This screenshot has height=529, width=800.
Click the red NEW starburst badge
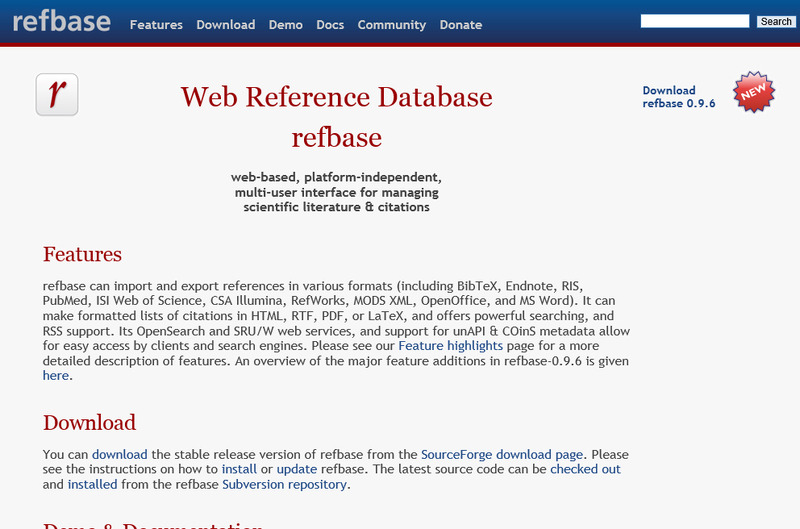[x=754, y=92]
